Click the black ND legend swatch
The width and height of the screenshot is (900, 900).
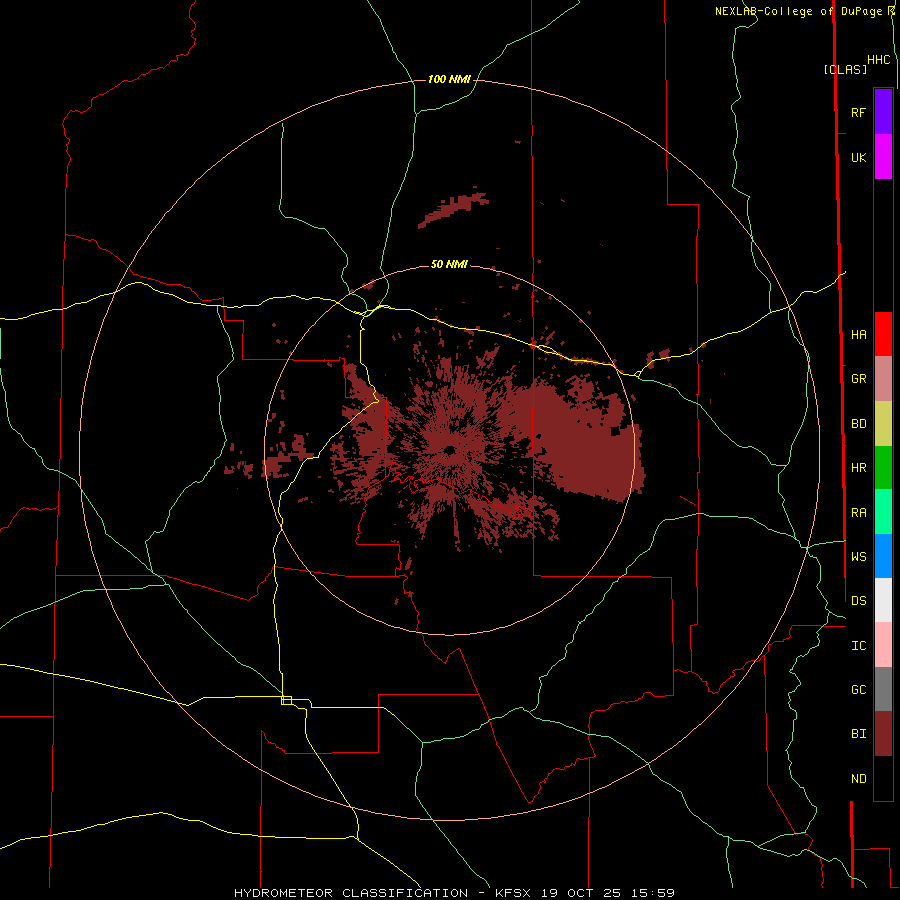click(x=883, y=778)
